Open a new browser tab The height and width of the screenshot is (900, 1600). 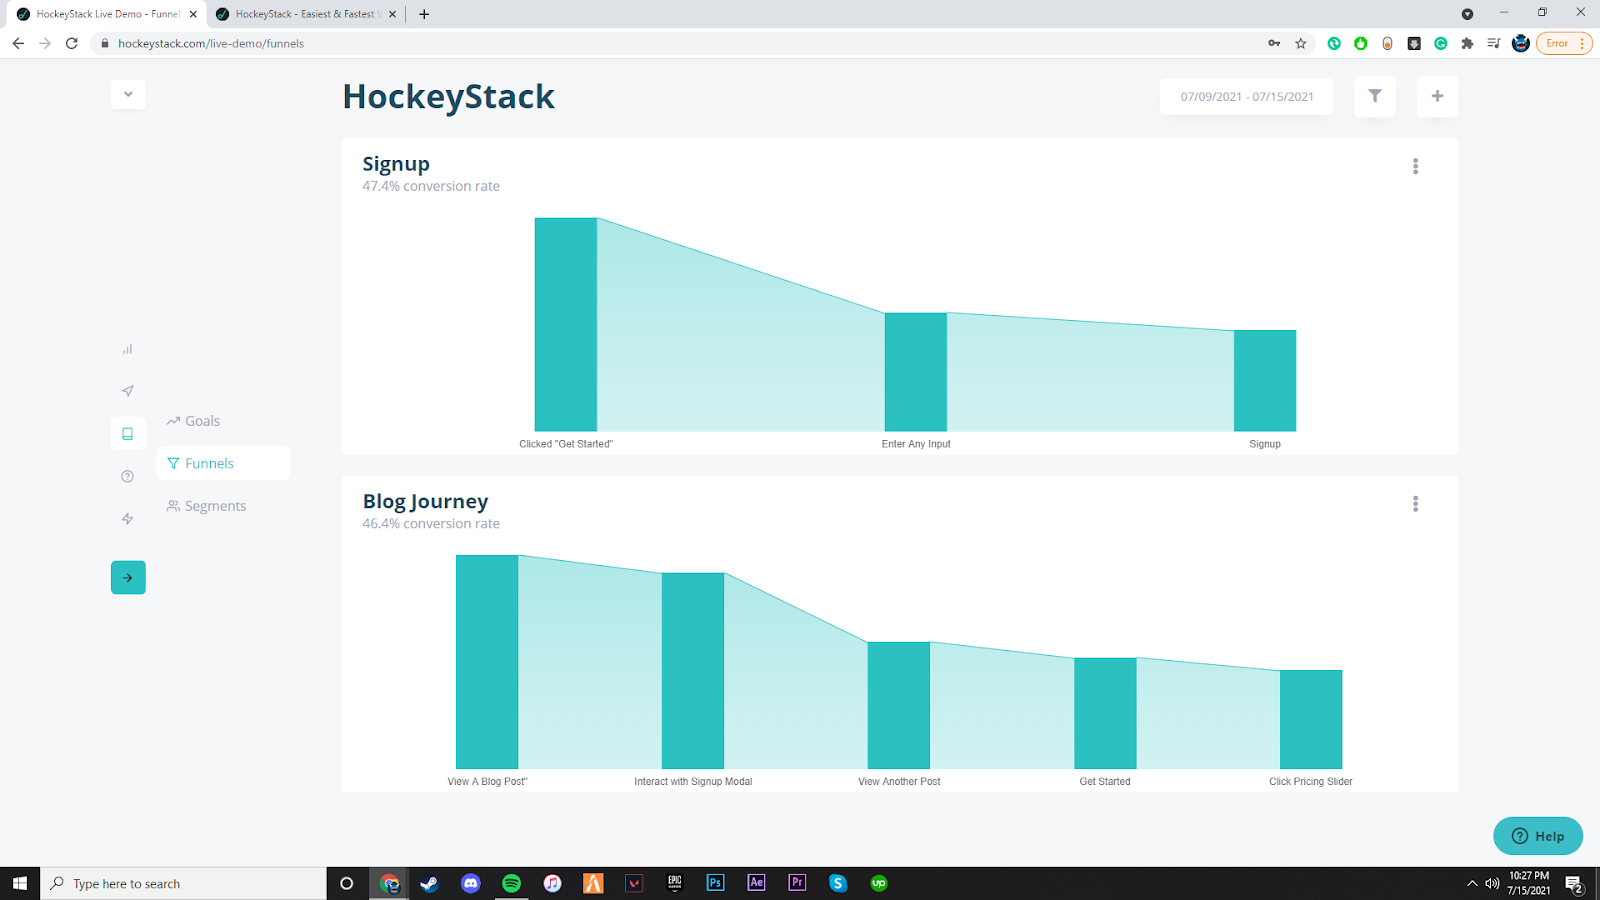tap(424, 14)
